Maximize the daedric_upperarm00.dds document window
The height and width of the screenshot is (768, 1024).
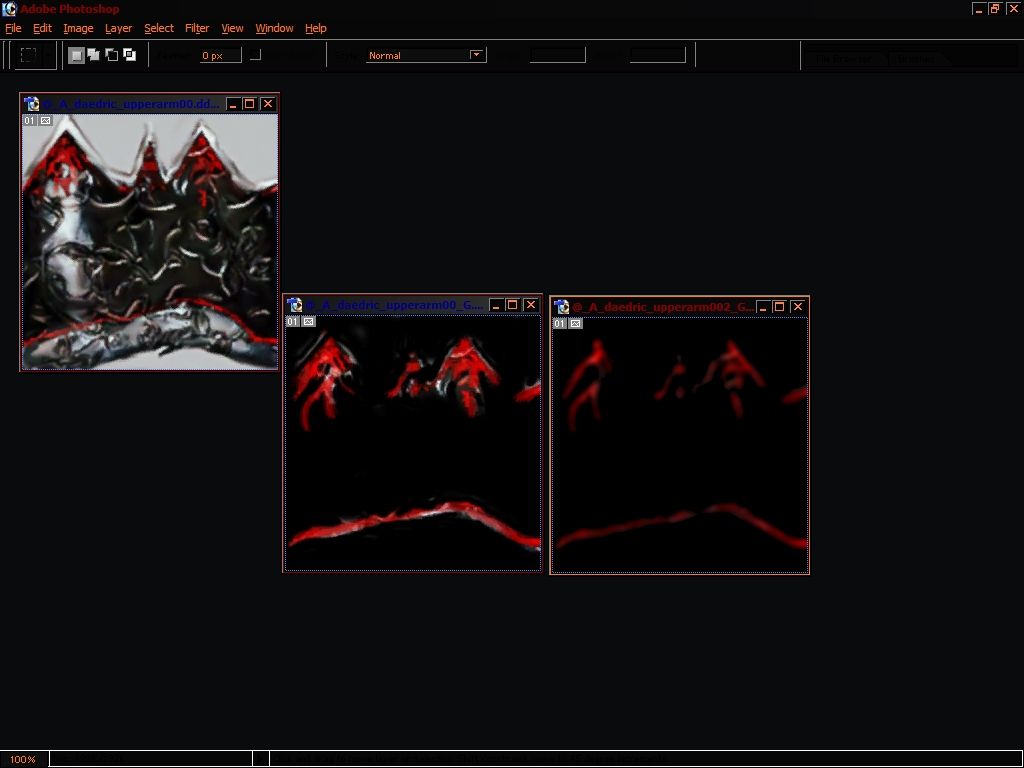pos(249,104)
